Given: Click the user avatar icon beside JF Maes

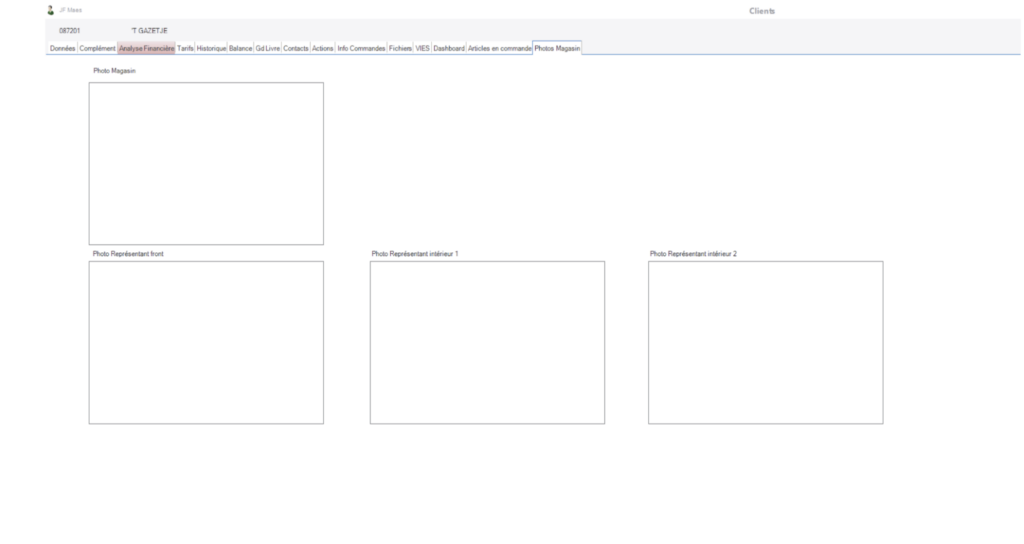Looking at the screenshot, I should click(x=51, y=10).
